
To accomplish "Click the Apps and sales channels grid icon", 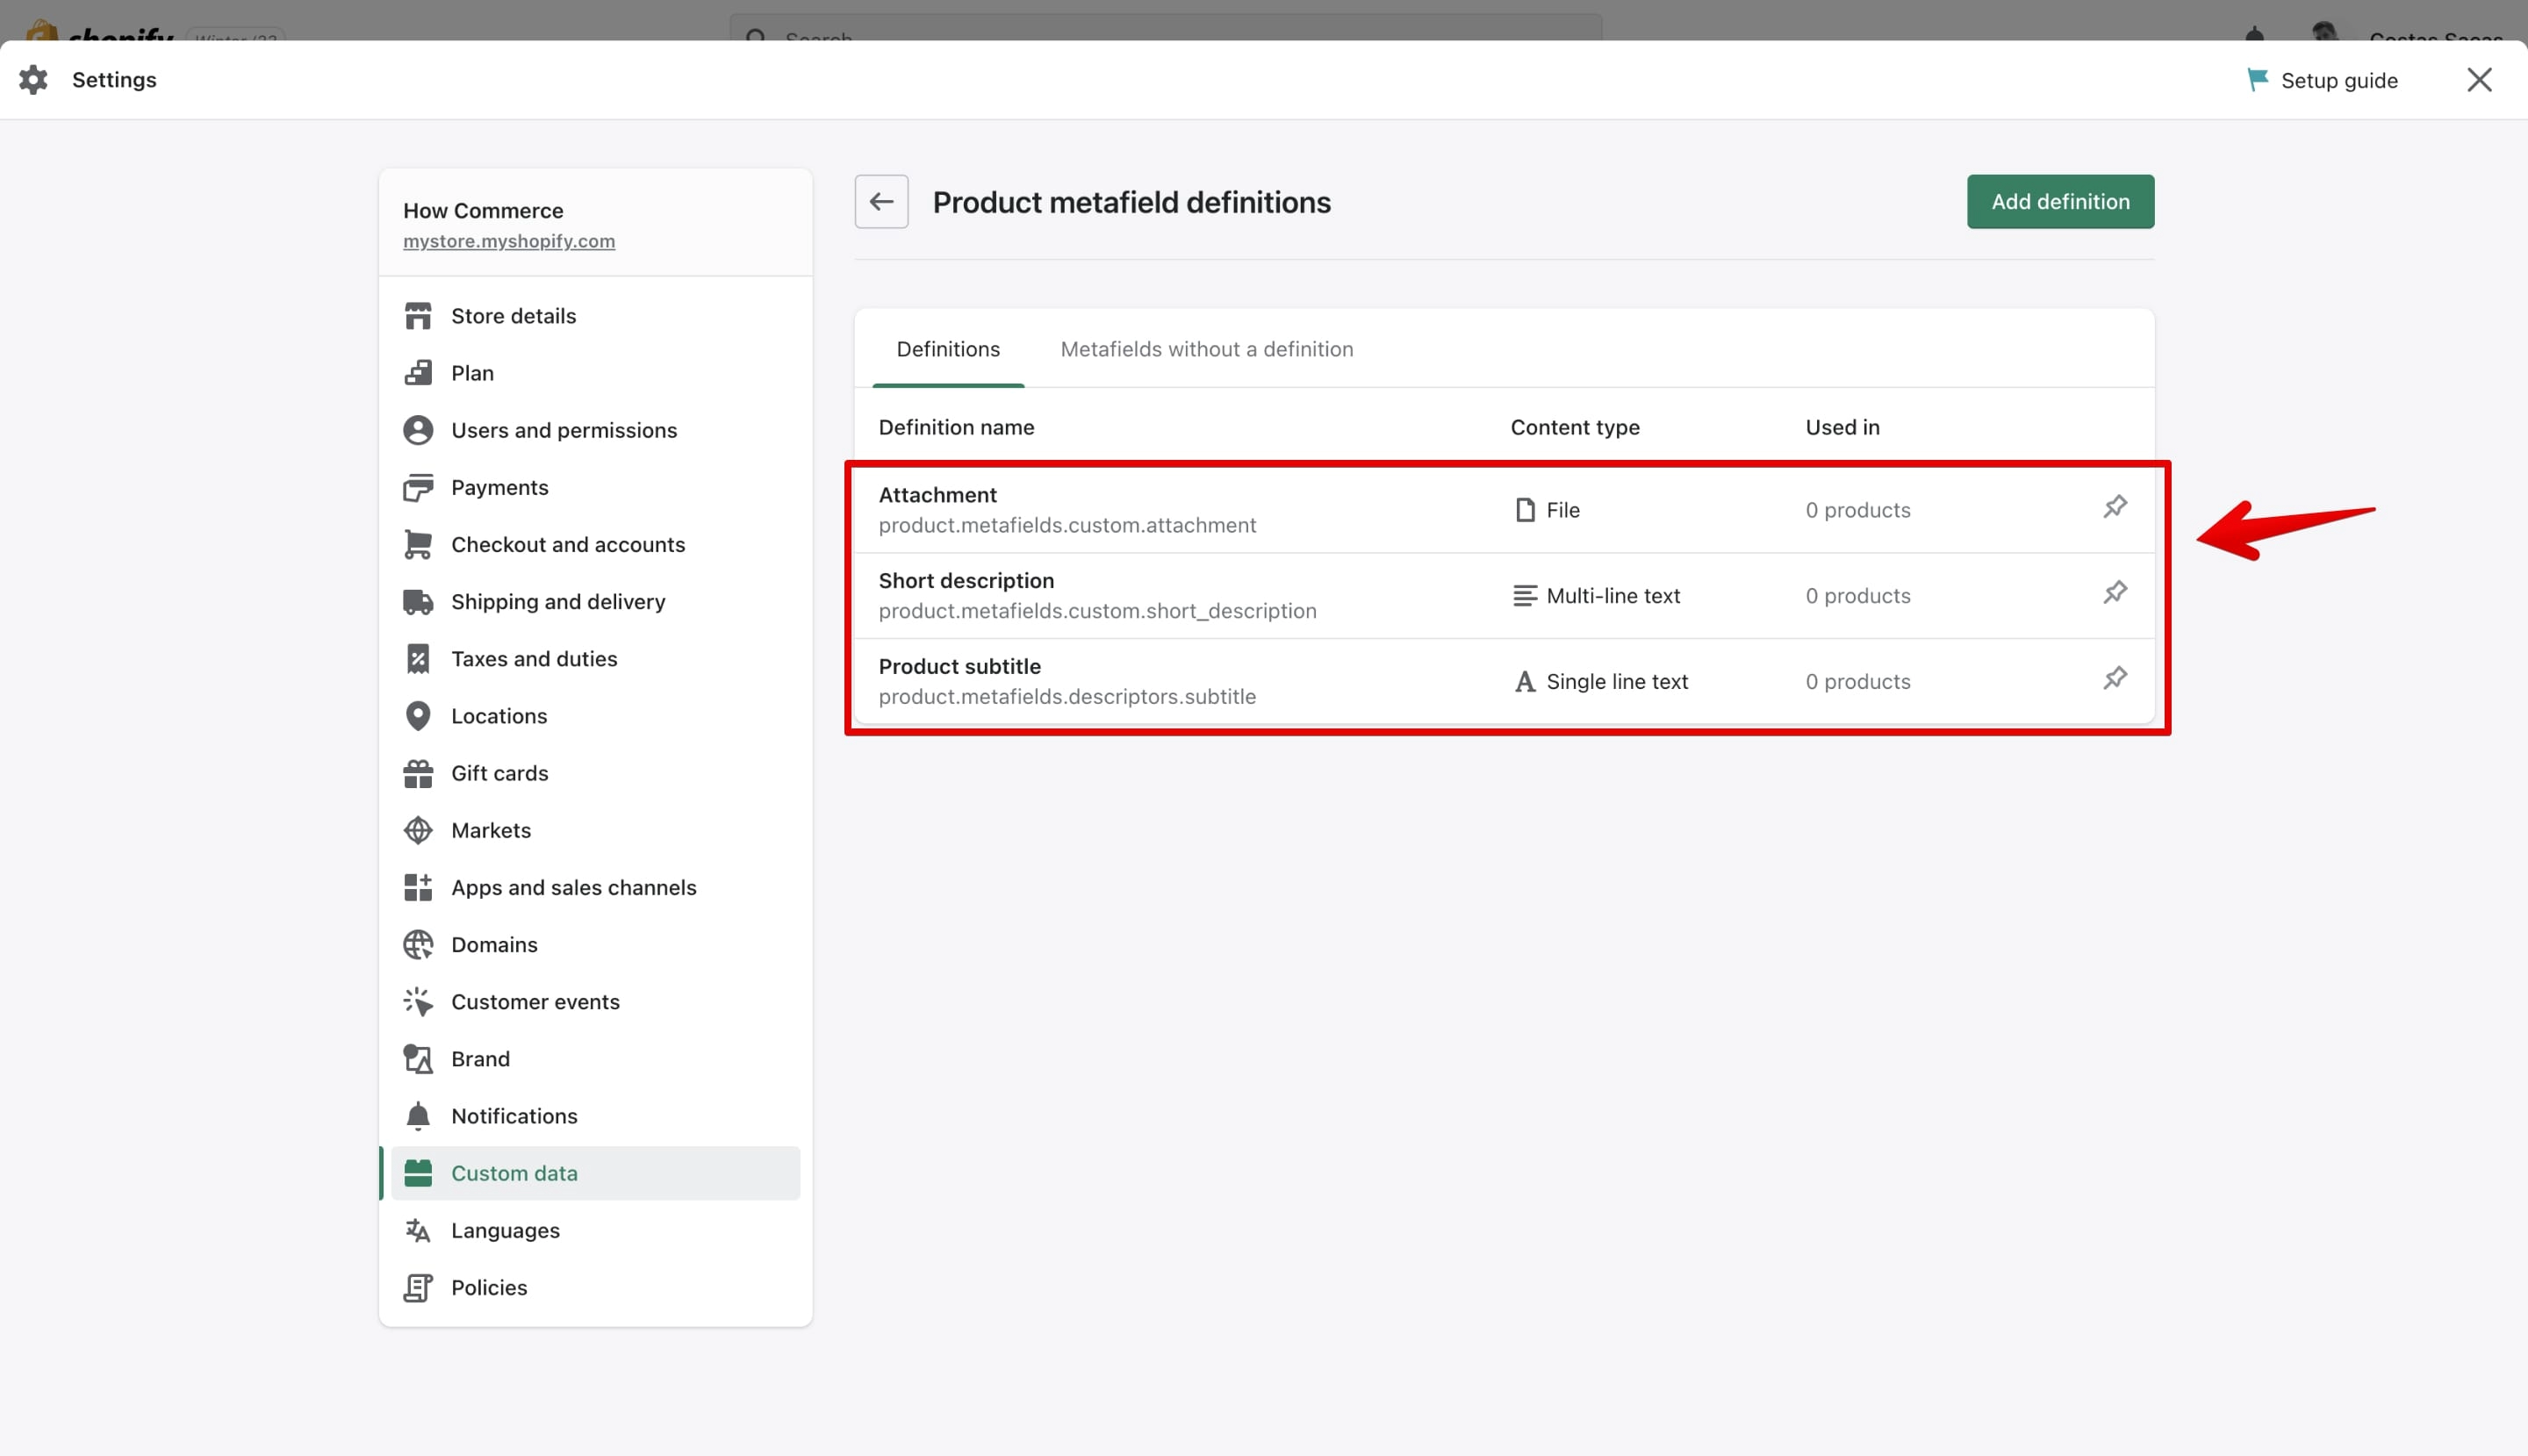I will click(x=418, y=887).
